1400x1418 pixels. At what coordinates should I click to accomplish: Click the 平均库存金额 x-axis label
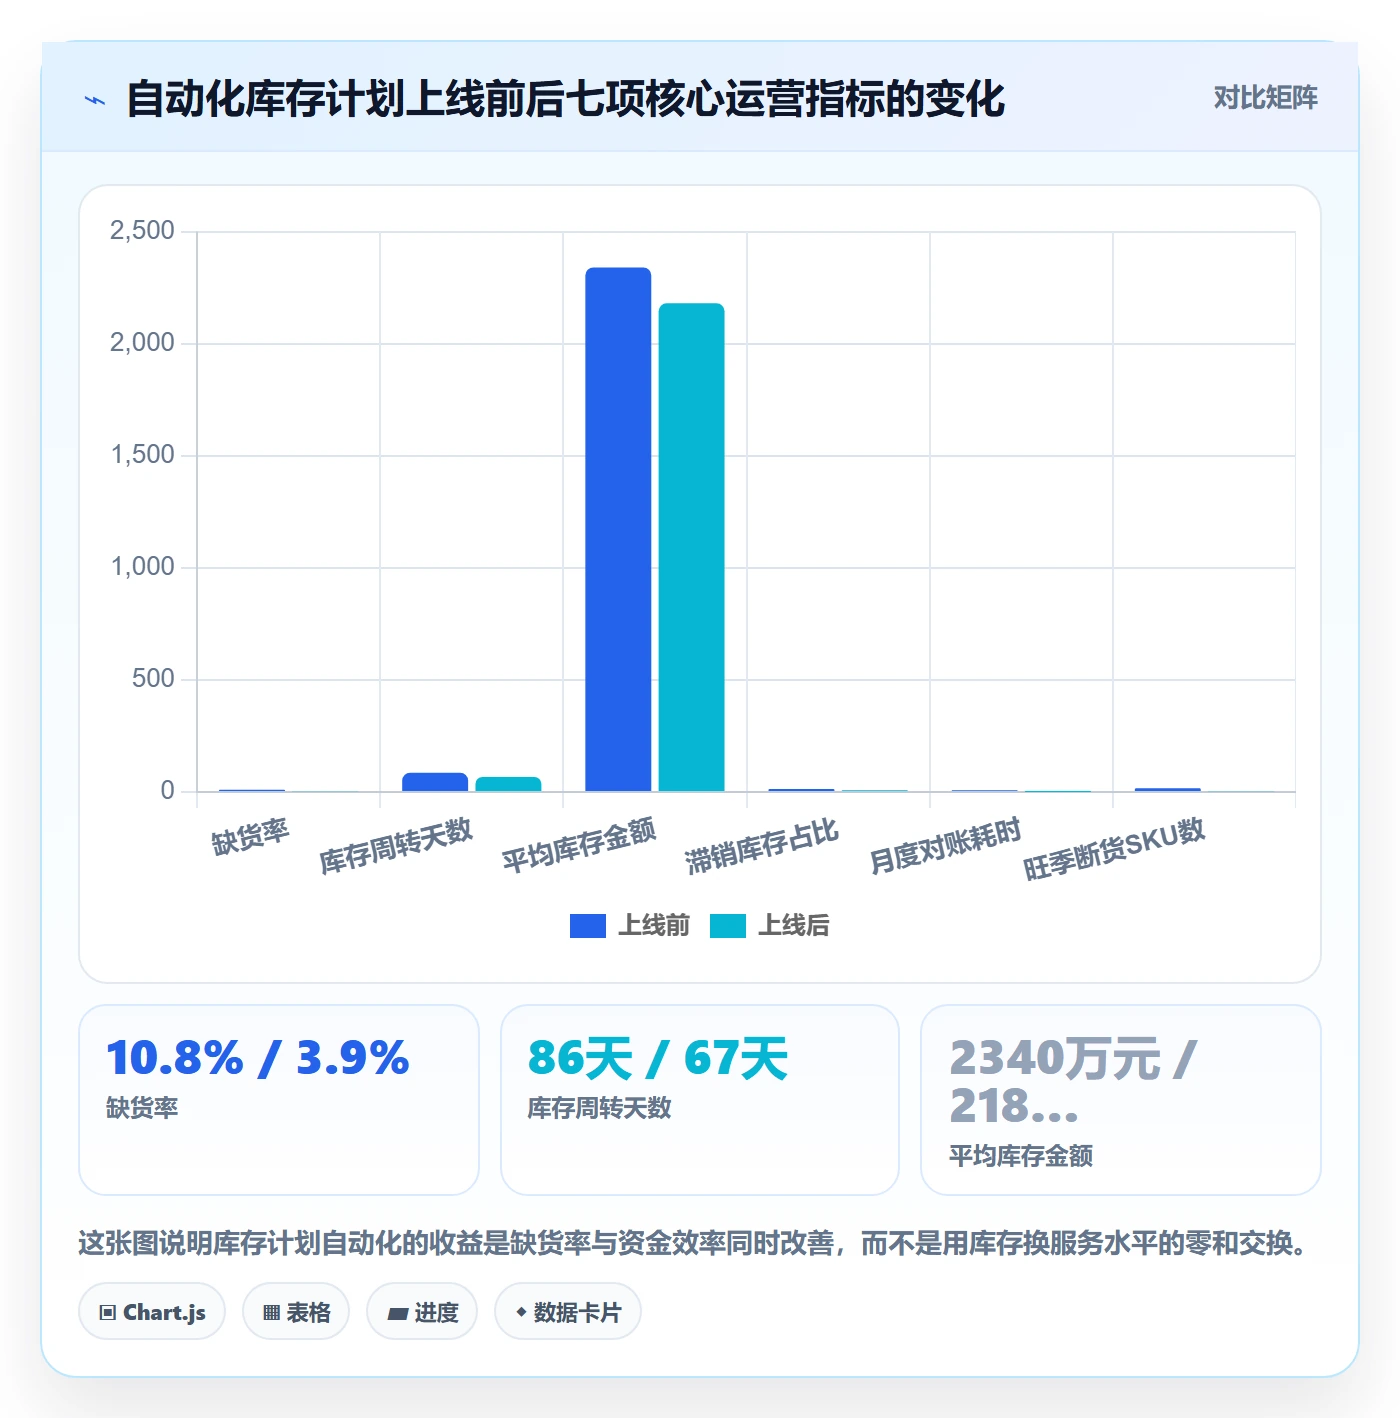point(579,845)
